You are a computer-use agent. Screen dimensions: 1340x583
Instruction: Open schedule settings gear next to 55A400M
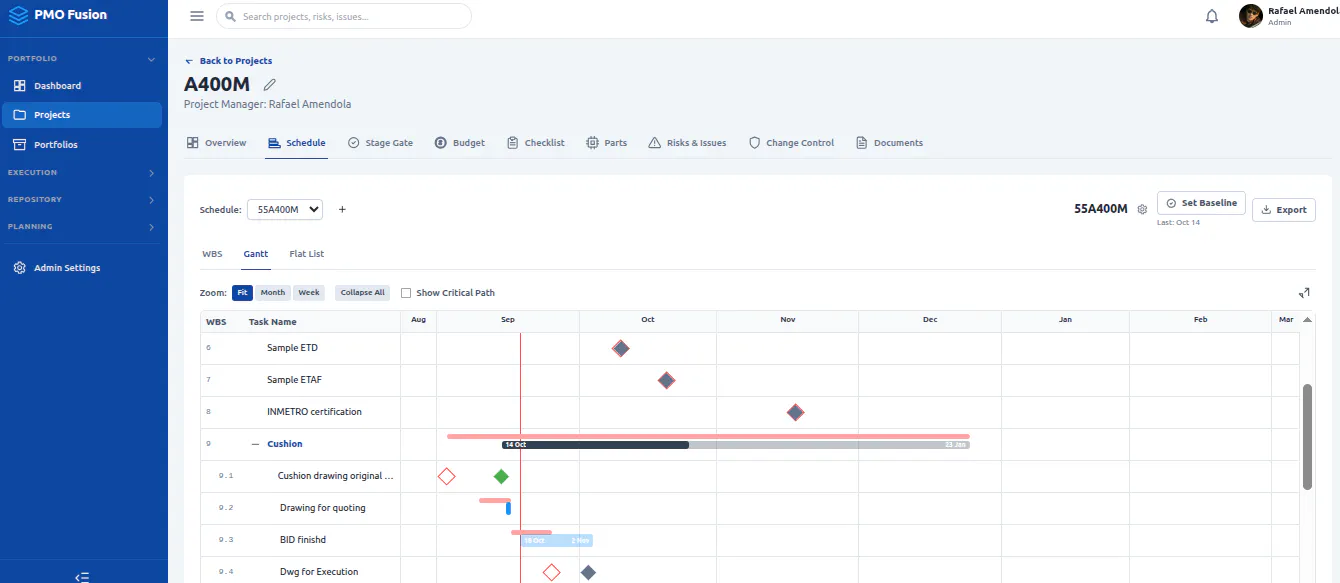(x=1142, y=210)
